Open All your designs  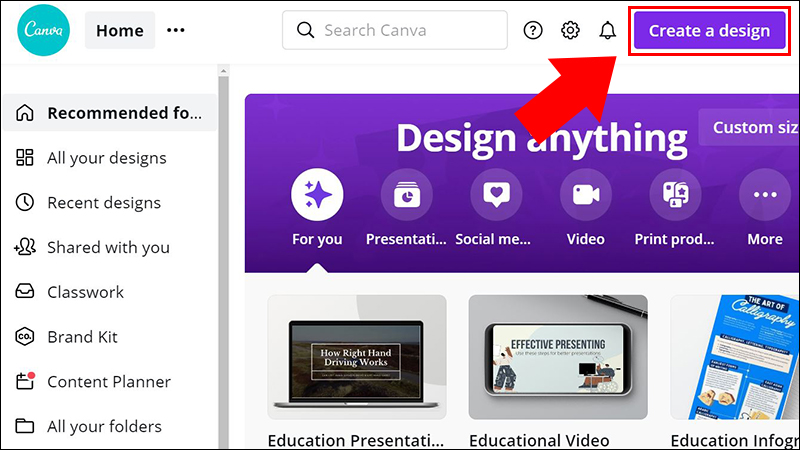(x=107, y=158)
